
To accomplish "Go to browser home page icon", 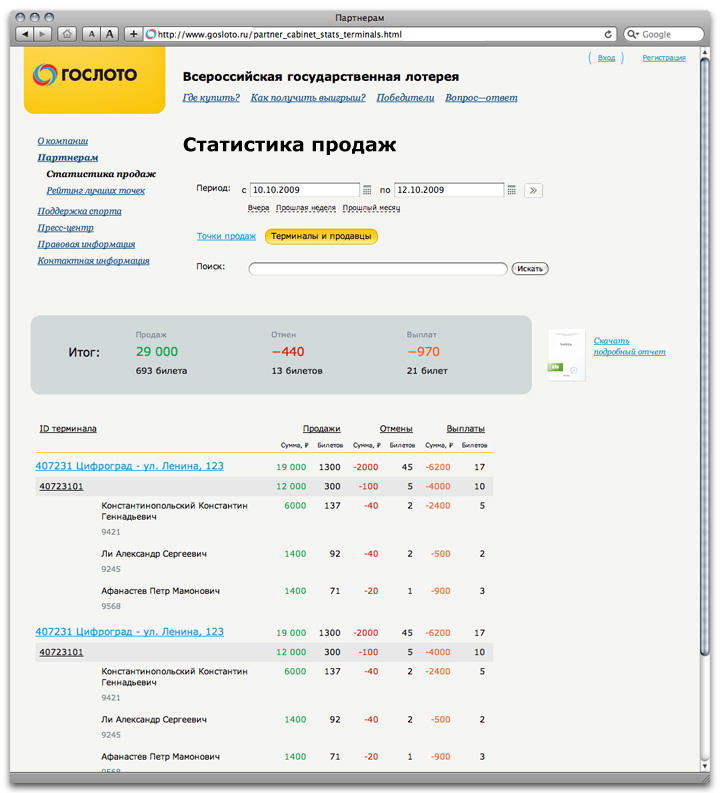I will tap(66, 34).
